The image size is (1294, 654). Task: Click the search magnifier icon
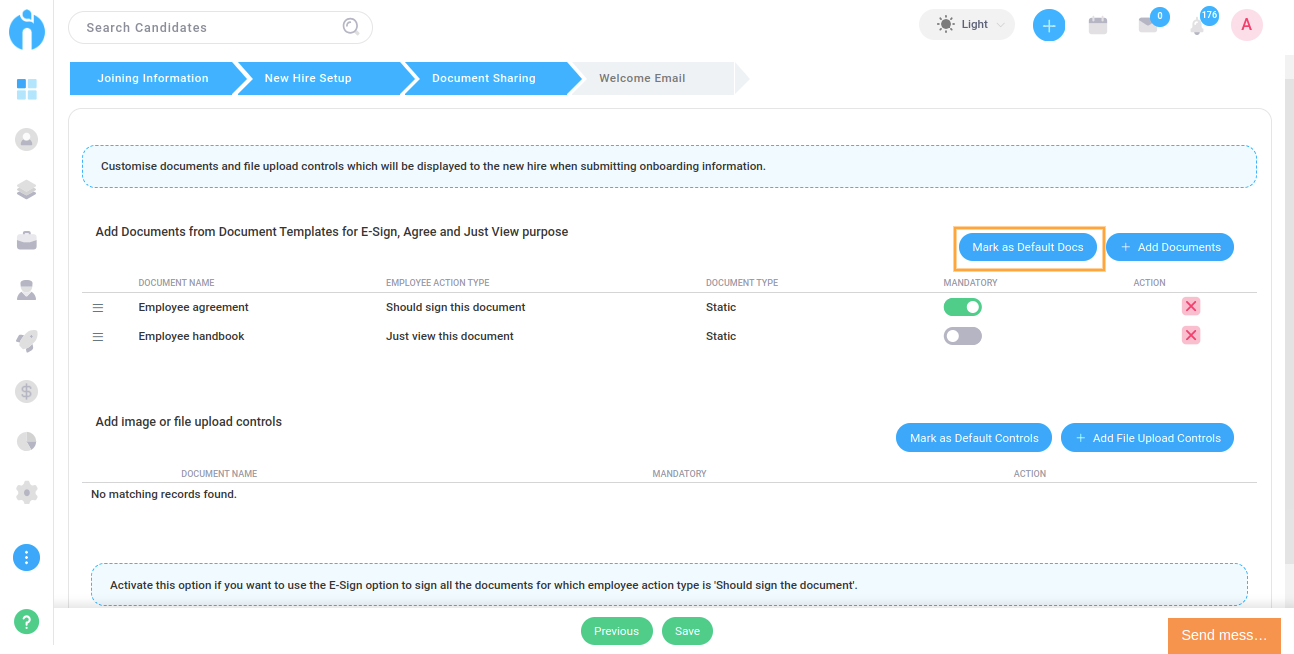[351, 27]
